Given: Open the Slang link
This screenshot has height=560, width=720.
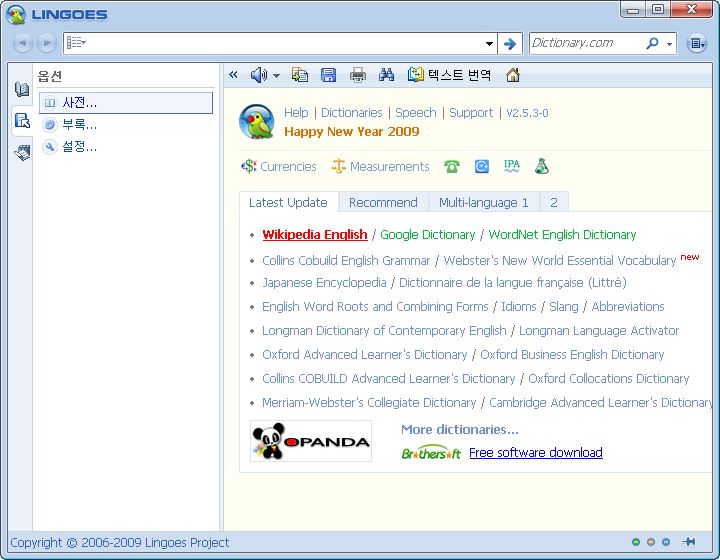Looking at the screenshot, I should [564, 306].
